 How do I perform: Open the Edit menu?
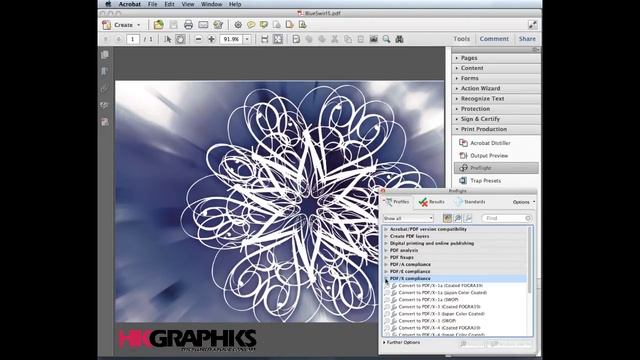169,4
